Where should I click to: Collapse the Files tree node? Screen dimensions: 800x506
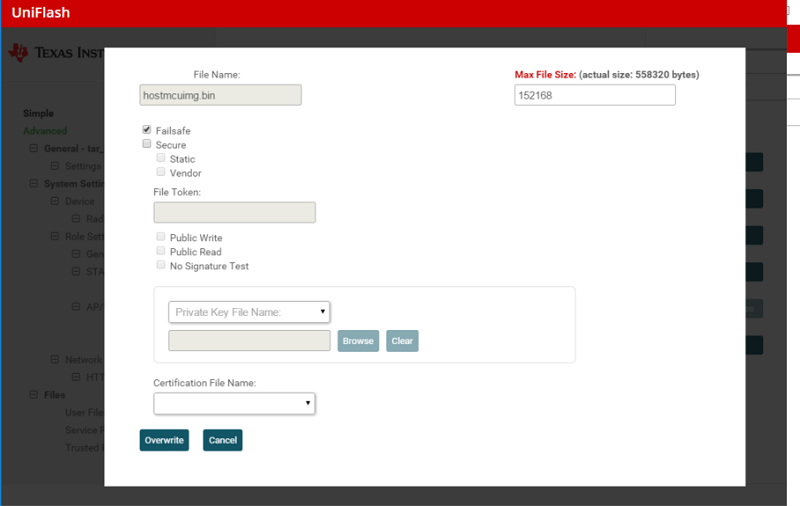pos(33,395)
